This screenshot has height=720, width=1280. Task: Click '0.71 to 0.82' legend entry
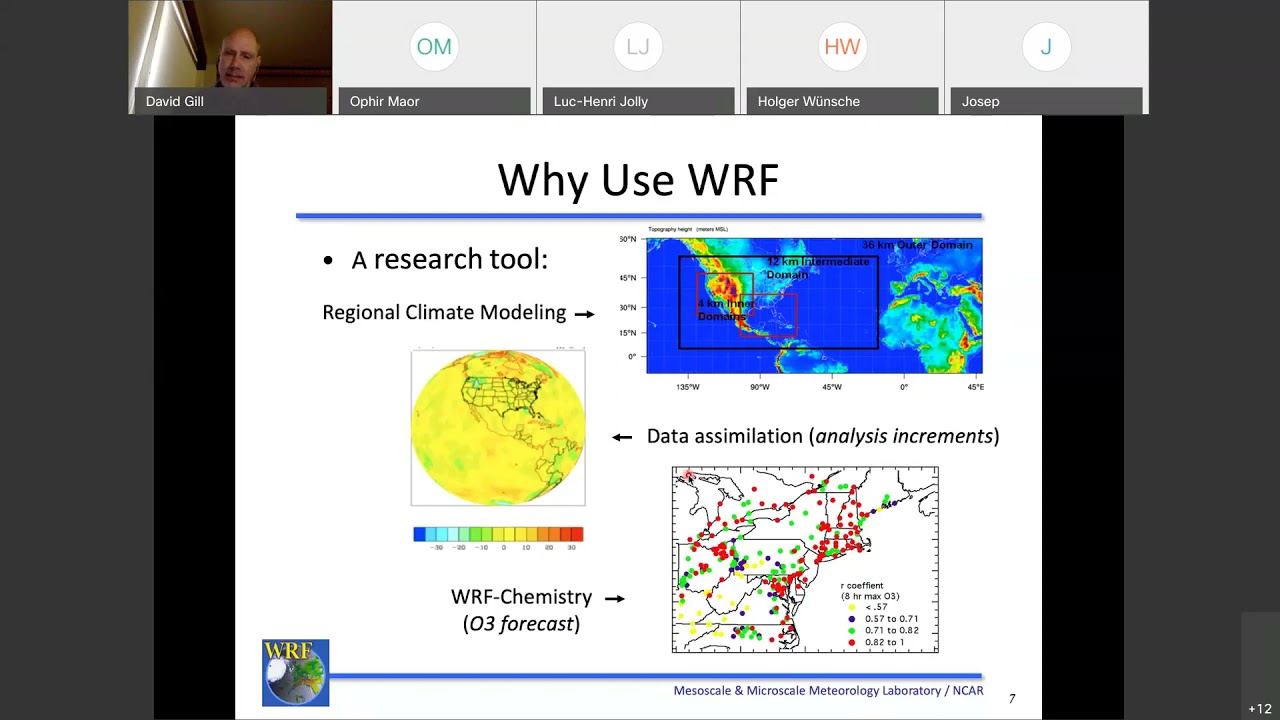pos(883,631)
